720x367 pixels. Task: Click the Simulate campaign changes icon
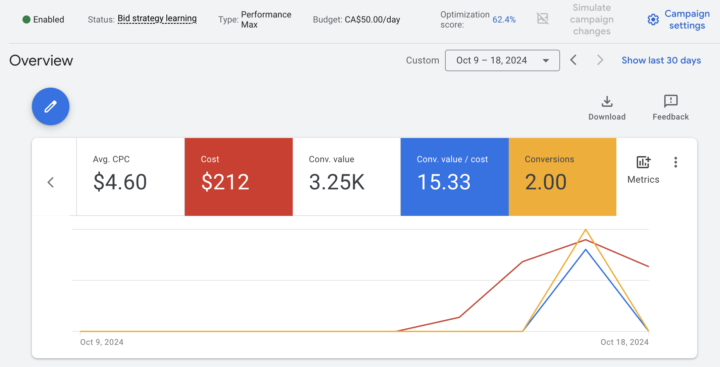pyautogui.click(x=542, y=18)
